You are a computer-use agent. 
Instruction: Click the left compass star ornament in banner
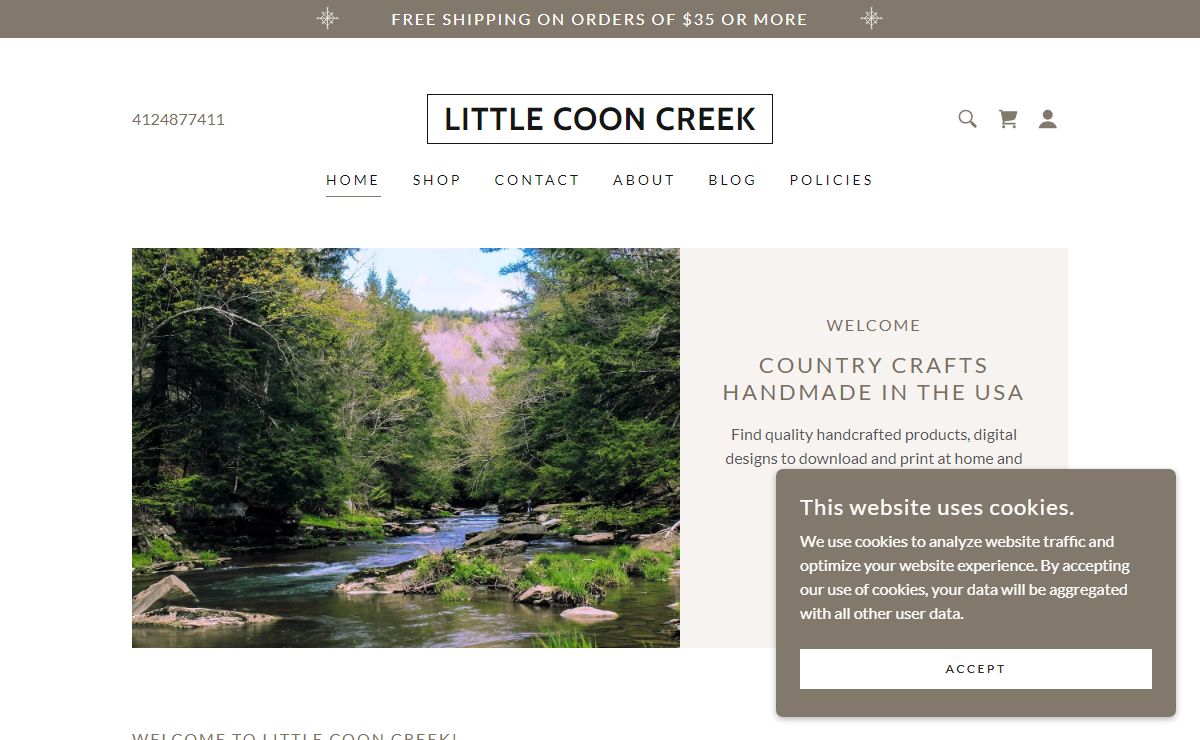tap(327, 18)
